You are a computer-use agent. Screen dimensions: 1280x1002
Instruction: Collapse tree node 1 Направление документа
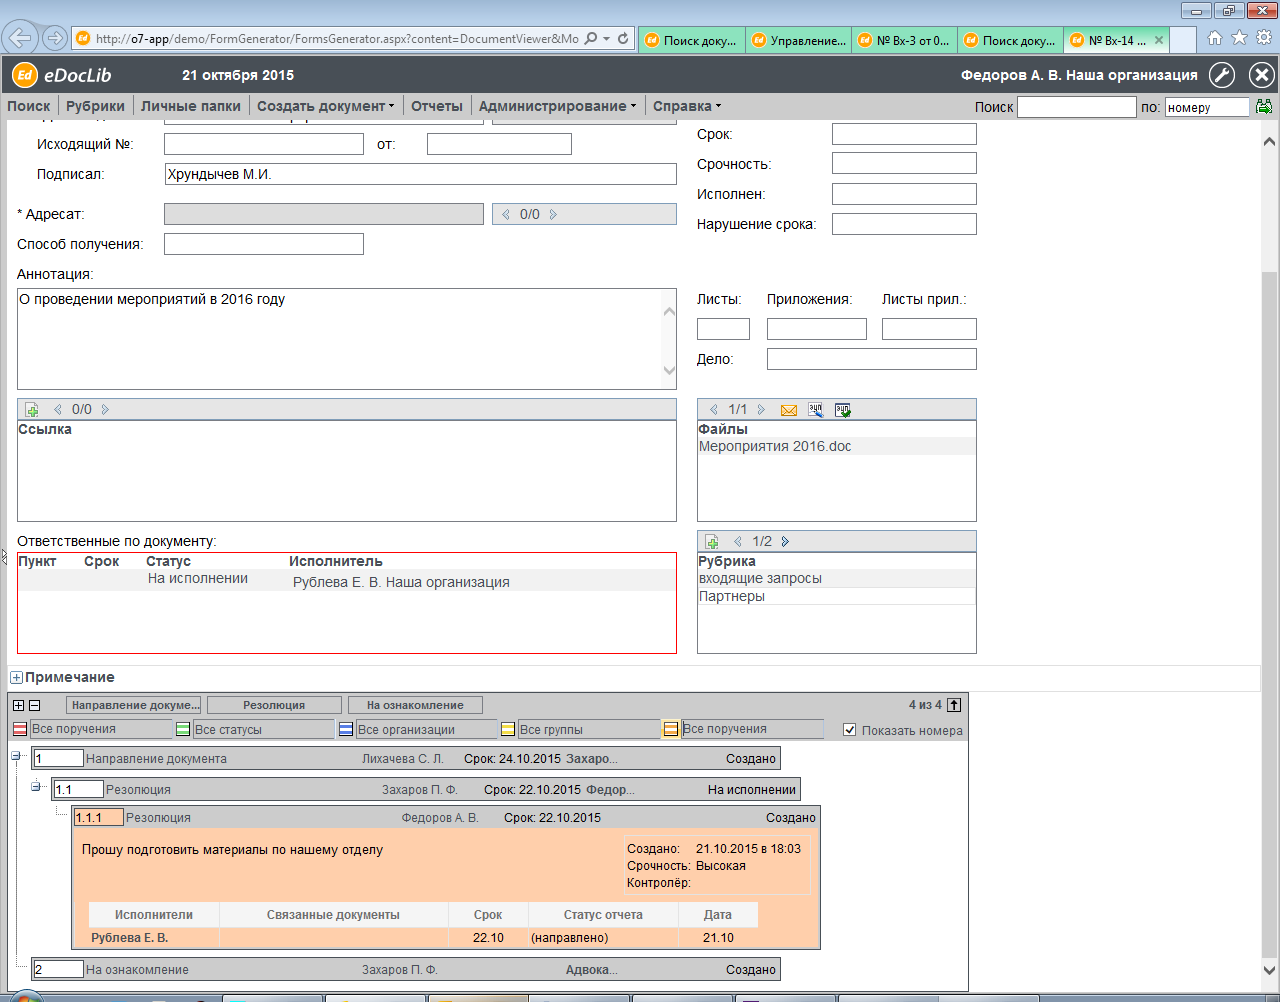[16, 756]
